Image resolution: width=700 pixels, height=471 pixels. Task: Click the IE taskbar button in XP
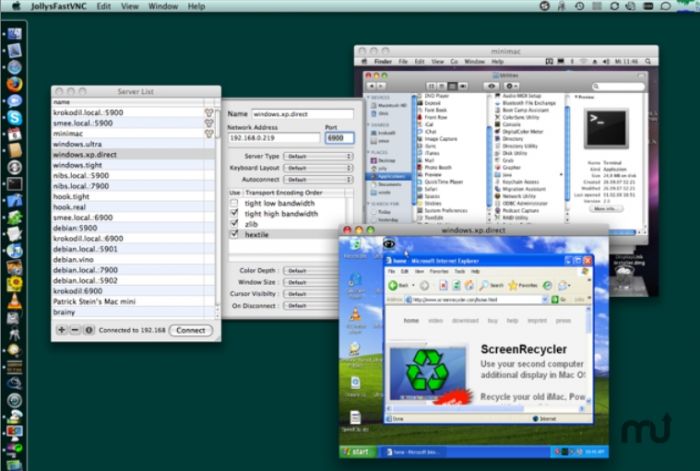coord(413,452)
